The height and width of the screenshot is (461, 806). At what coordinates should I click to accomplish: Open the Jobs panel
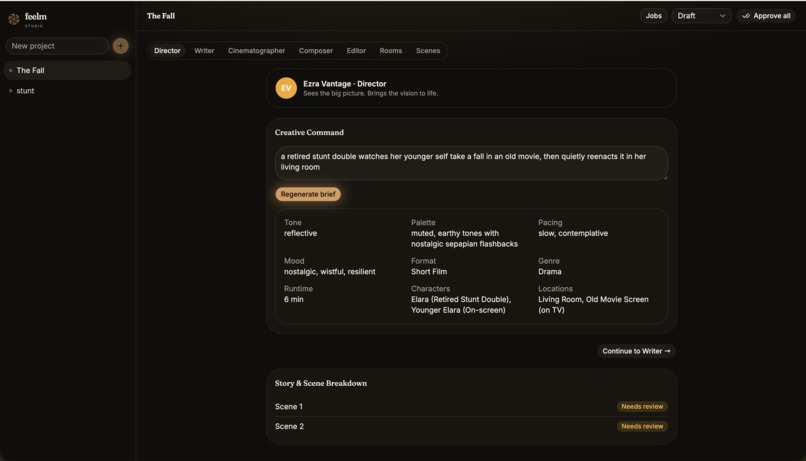click(x=653, y=16)
